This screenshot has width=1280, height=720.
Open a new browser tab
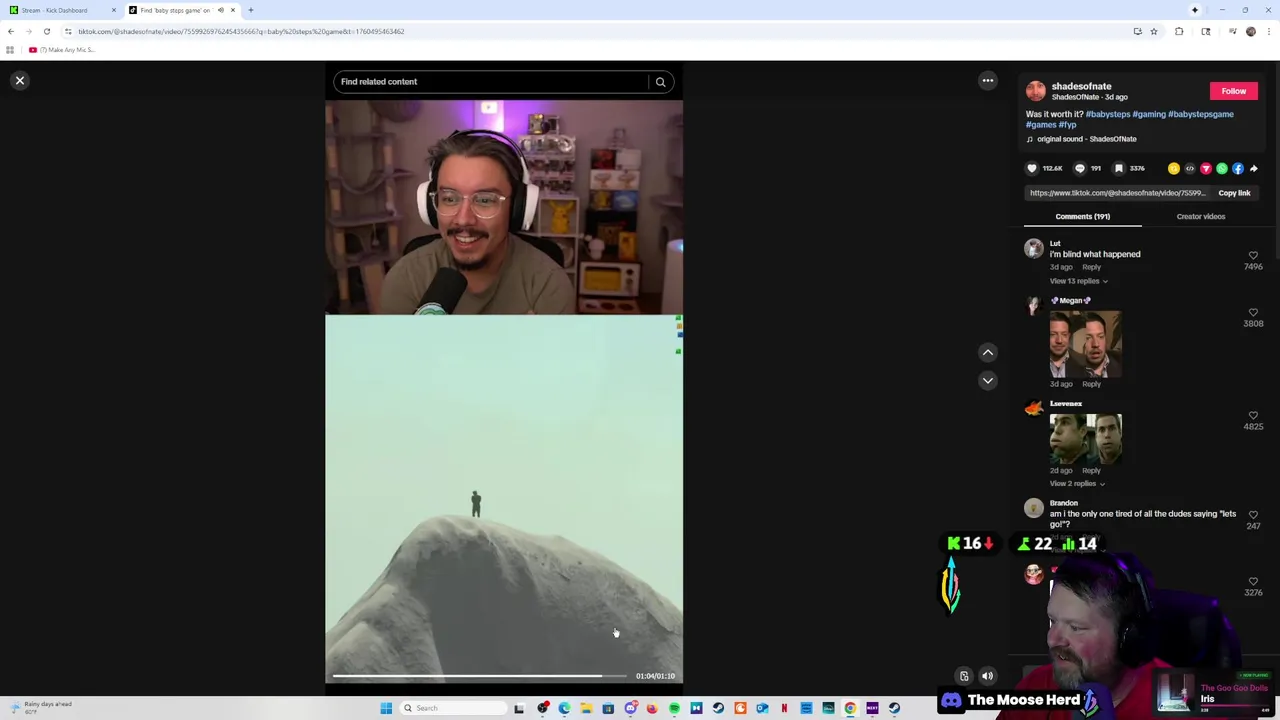251,10
